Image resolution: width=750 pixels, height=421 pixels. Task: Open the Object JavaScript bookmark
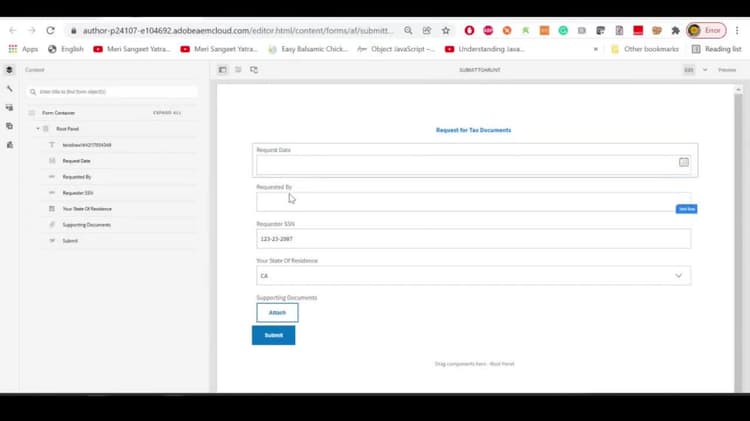pos(397,49)
